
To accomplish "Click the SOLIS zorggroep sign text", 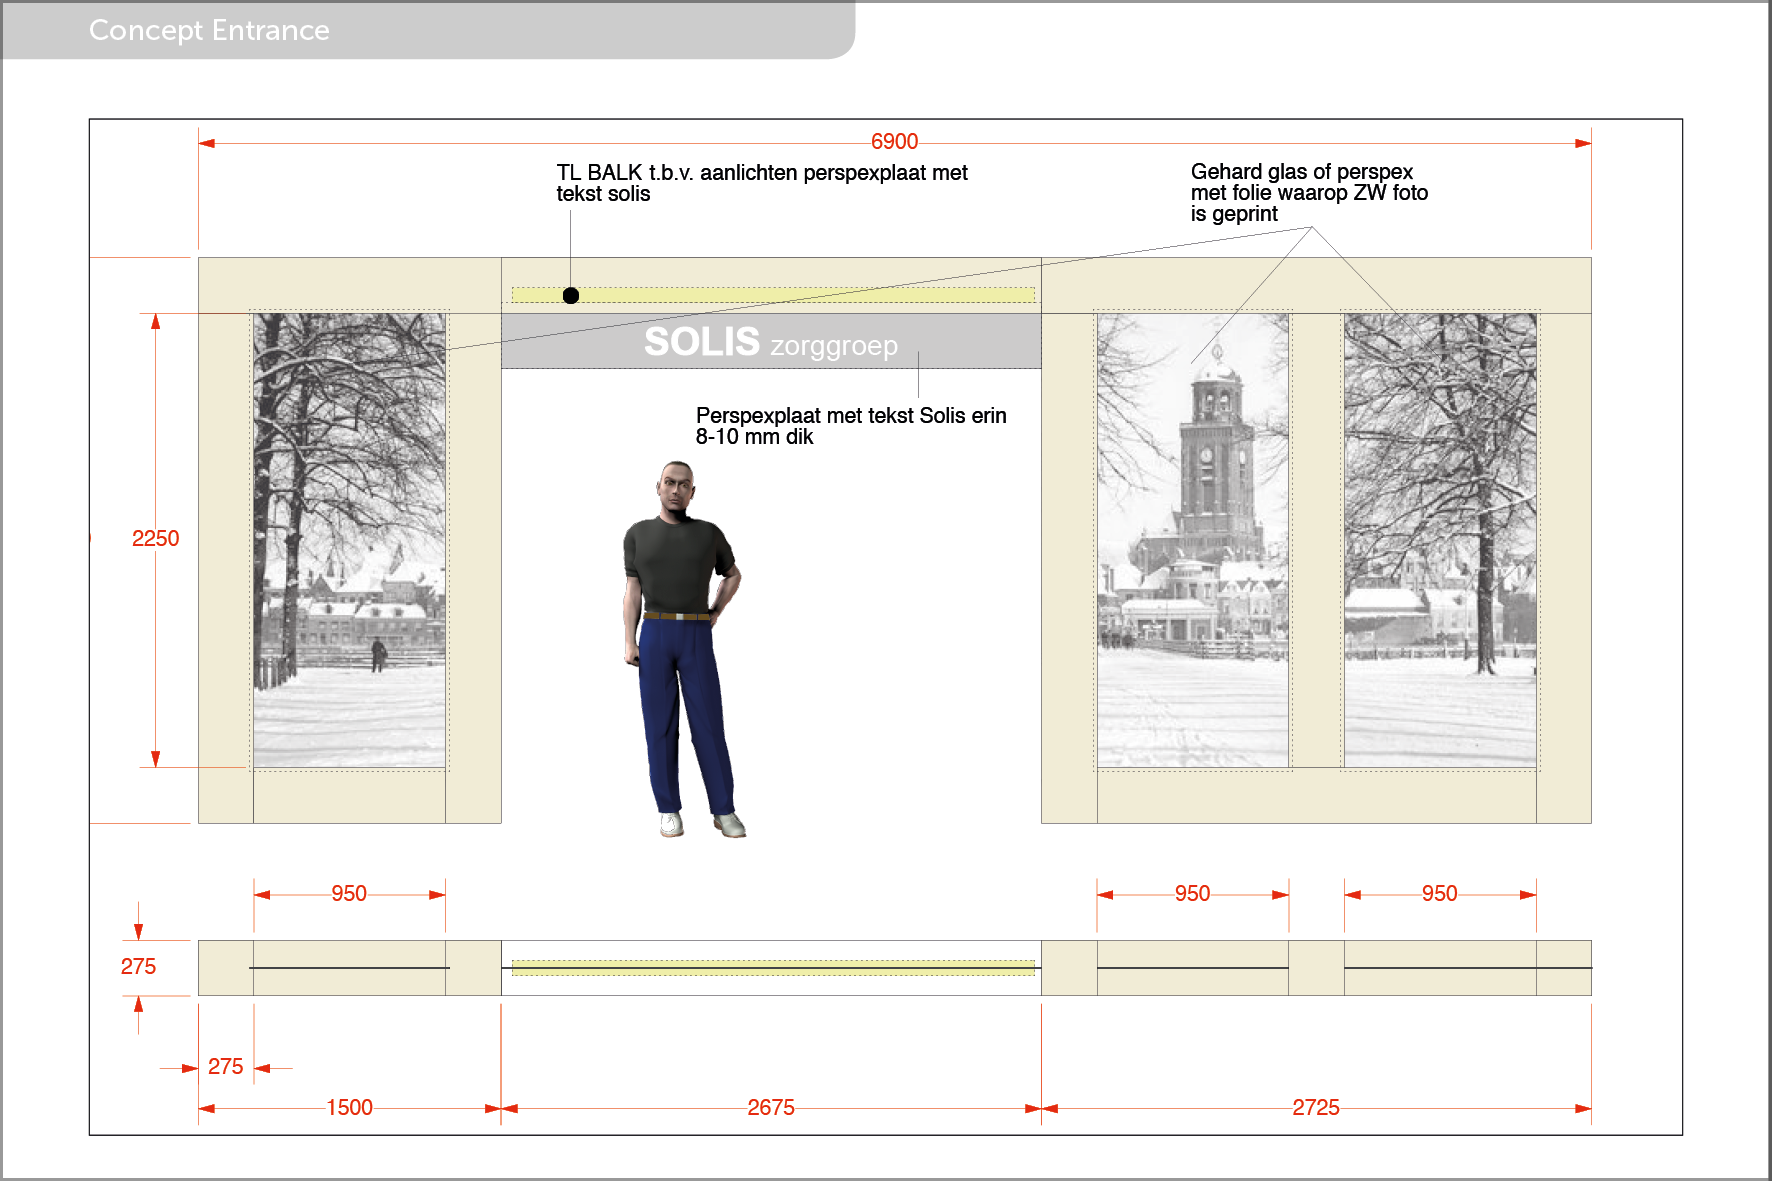I will pyautogui.click(x=770, y=342).
